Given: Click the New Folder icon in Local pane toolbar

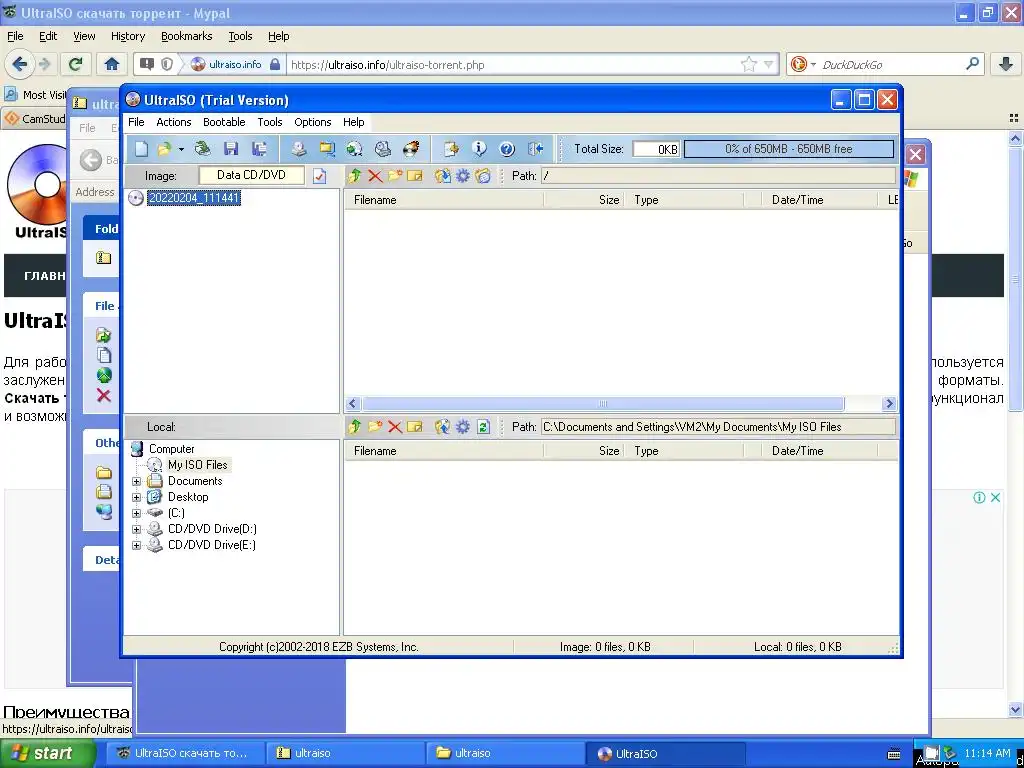Looking at the screenshot, I should [375, 426].
